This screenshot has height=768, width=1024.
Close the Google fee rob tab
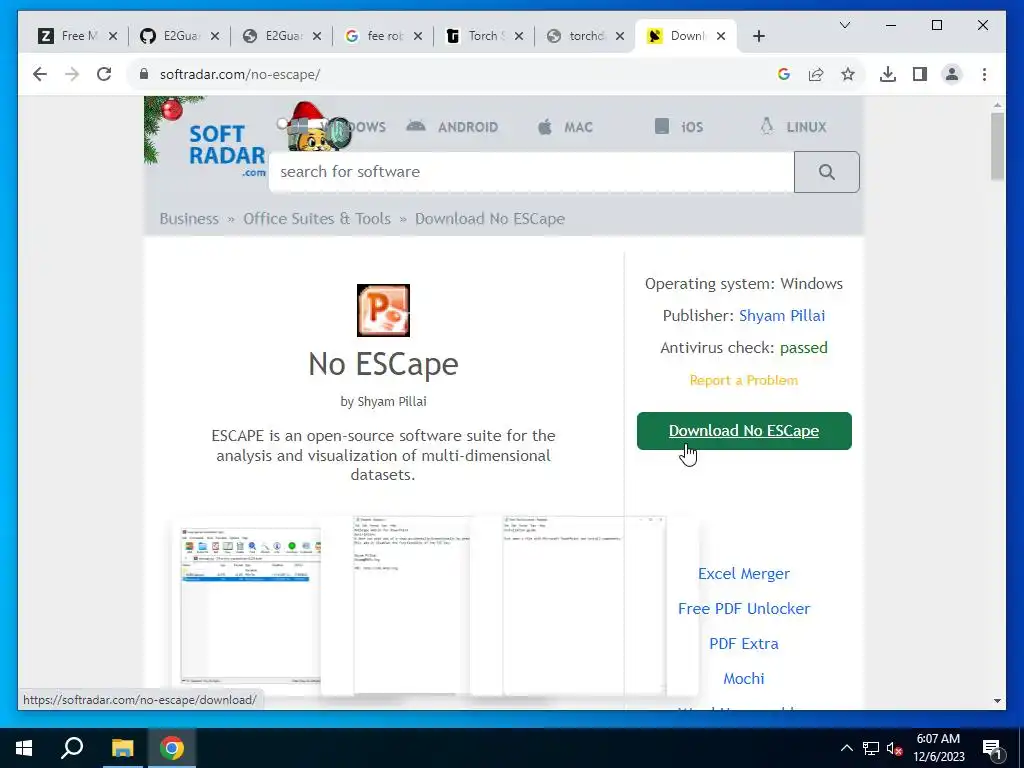(x=418, y=36)
